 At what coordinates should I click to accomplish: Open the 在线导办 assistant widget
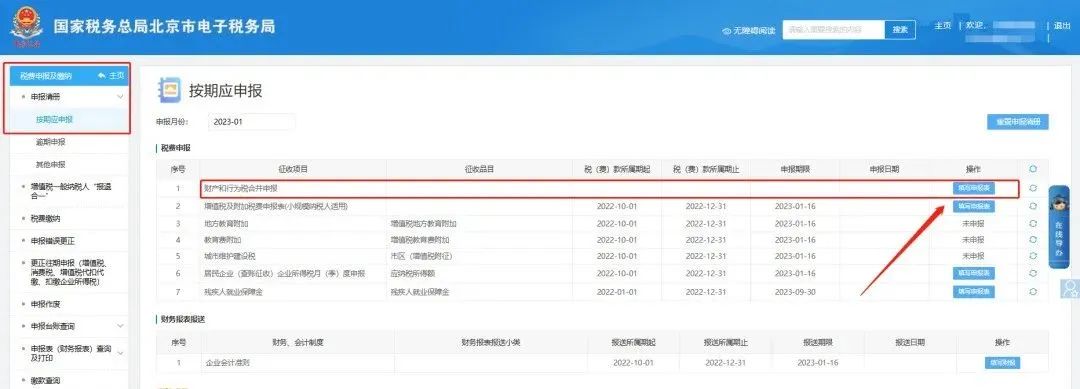click(1059, 227)
